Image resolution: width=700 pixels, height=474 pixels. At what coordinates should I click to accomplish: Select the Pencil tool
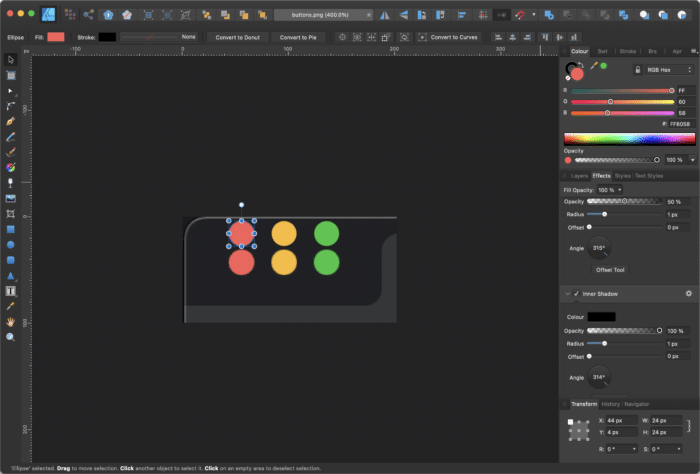(11, 137)
